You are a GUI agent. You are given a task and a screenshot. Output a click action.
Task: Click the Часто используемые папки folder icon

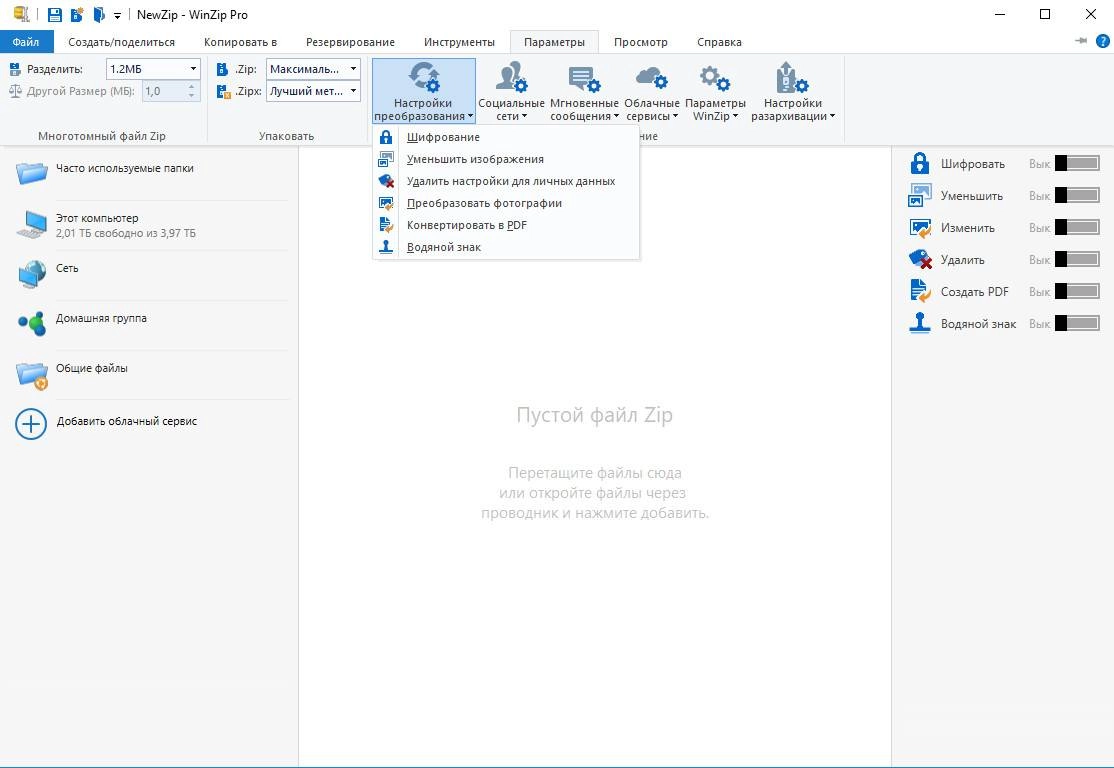point(32,173)
